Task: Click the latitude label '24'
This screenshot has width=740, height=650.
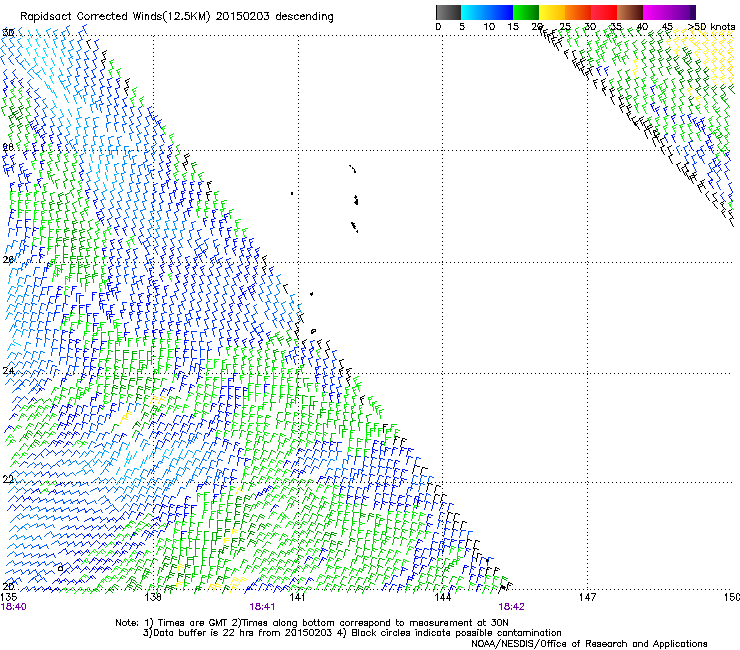Action: [8, 371]
